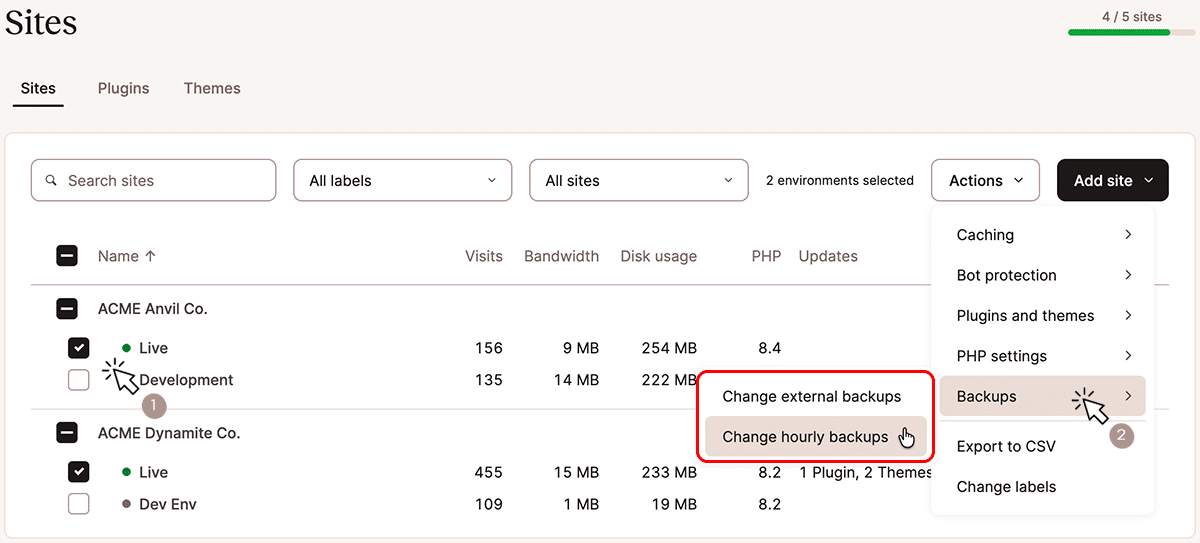Click the 14 MB bandwidth value
The width and height of the screenshot is (1200, 543).
click(x=577, y=380)
